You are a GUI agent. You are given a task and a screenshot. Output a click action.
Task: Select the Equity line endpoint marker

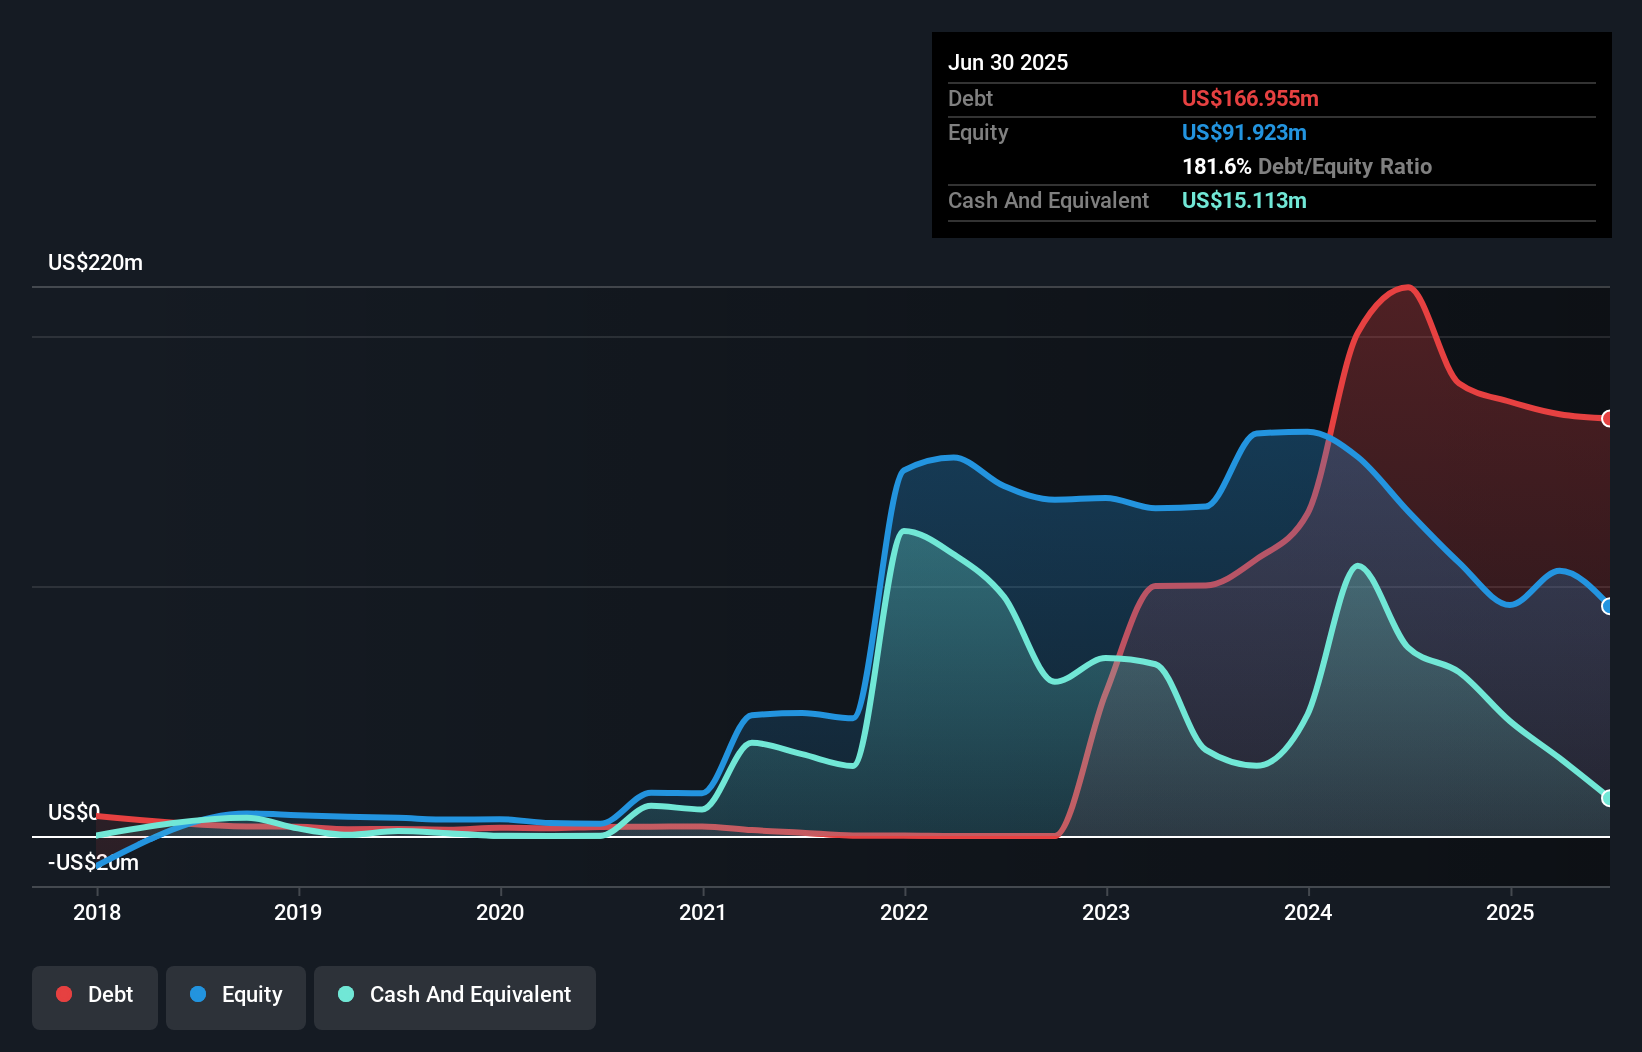point(1608,605)
